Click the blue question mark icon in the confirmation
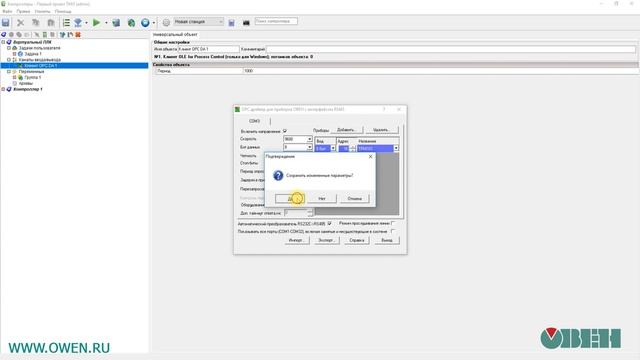640x360 pixels. coord(278,176)
